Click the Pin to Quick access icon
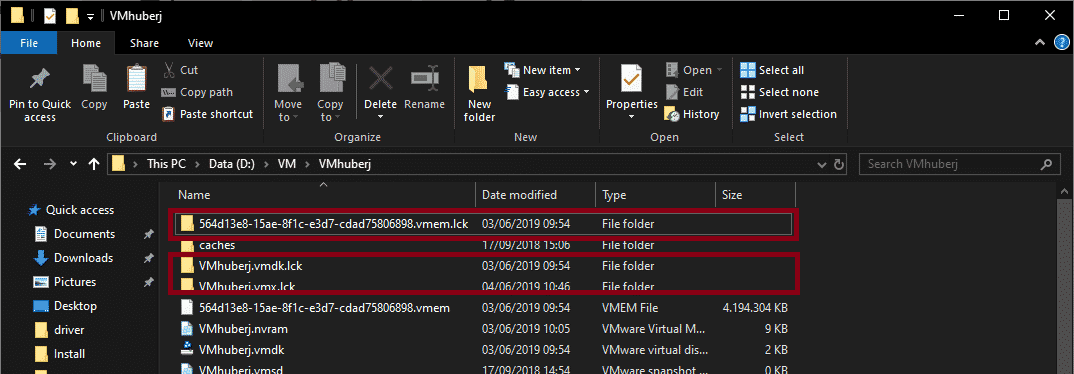This screenshot has width=1074, height=374. point(40,78)
